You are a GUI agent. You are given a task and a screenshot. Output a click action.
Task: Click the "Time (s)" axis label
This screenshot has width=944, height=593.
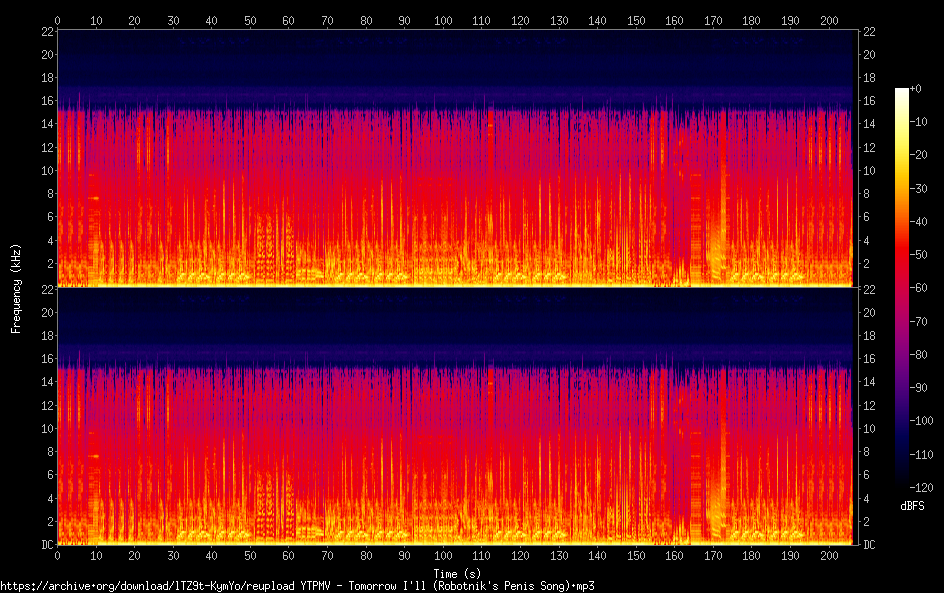[455, 573]
